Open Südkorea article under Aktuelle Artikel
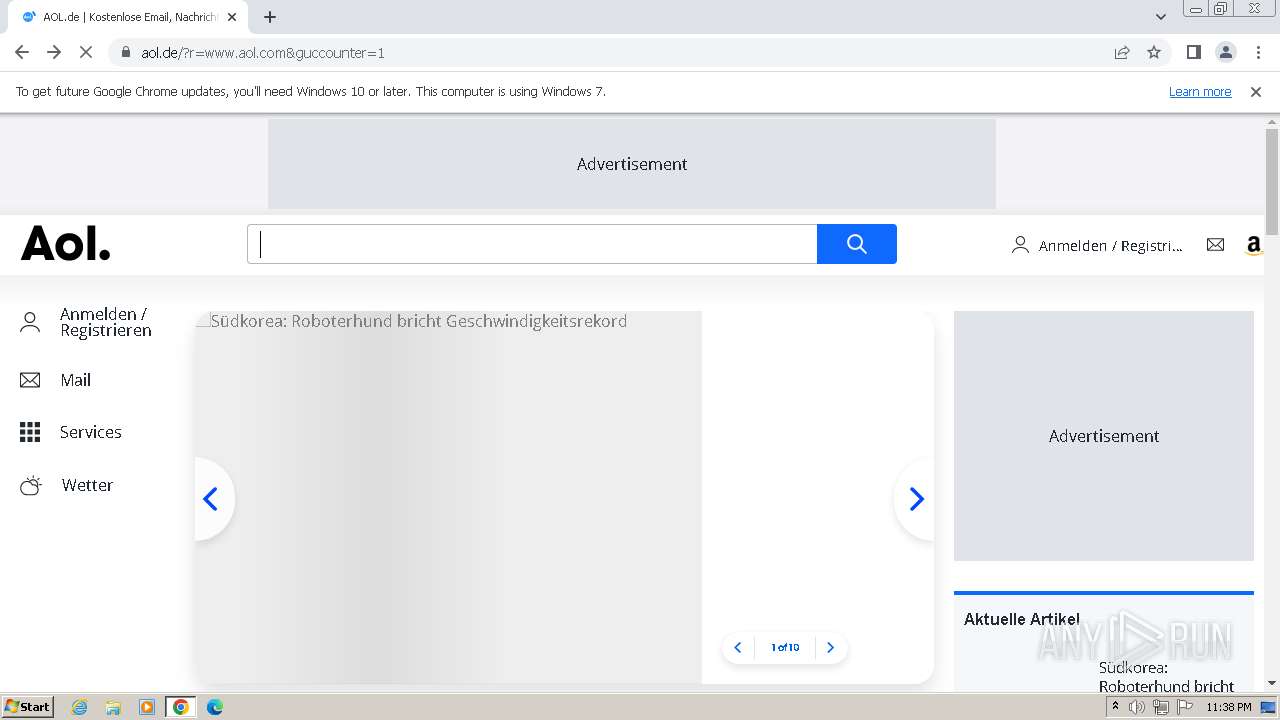 point(1166,677)
